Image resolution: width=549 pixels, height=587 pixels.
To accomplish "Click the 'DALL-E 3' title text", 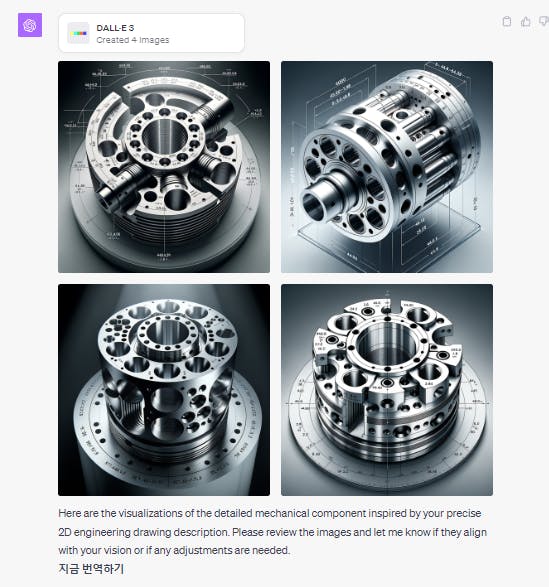I will tap(115, 28).
